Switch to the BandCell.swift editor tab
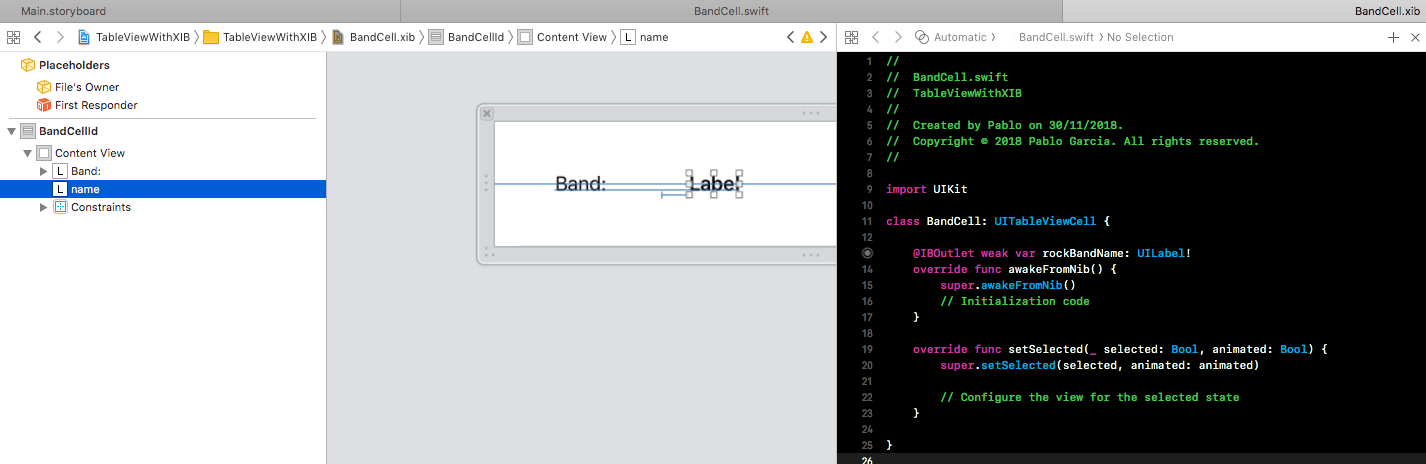This screenshot has height=464, width=1426. pos(730,11)
